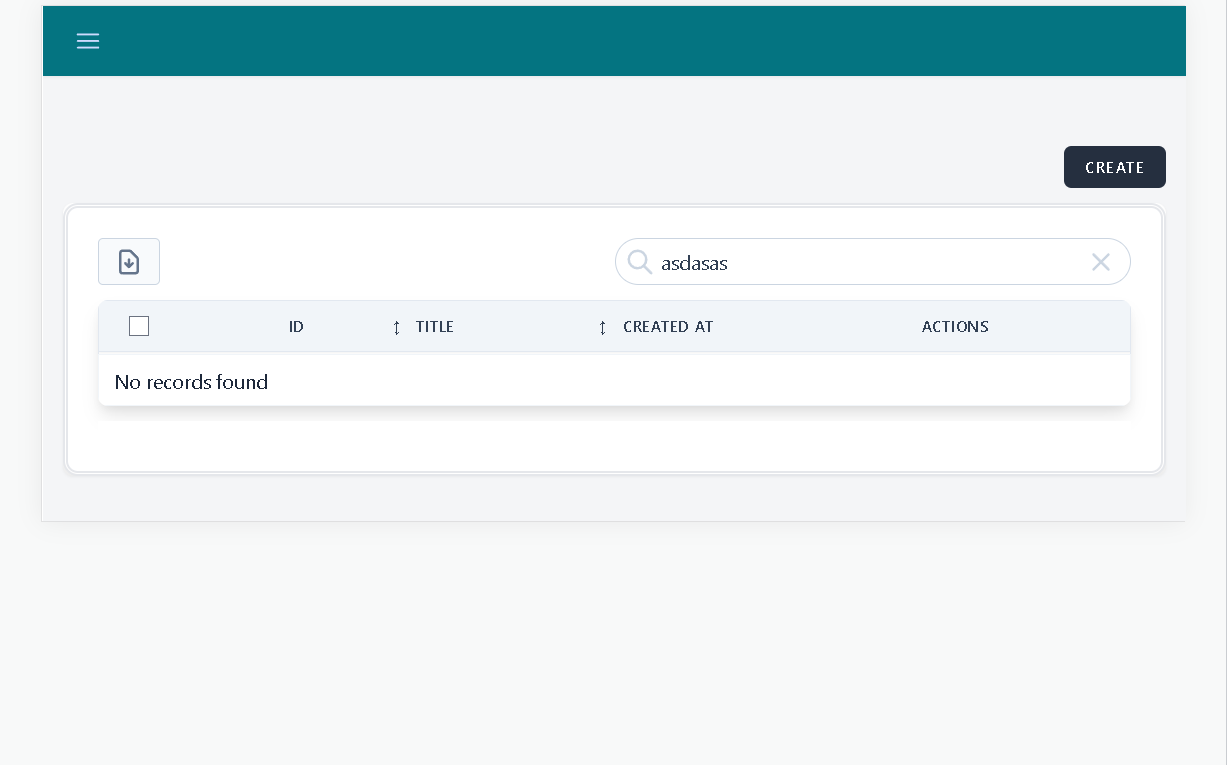This screenshot has width=1227, height=765.
Task: Toggle sort arrow beside CREATED AT column
Action: pyautogui.click(x=602, y=327)
